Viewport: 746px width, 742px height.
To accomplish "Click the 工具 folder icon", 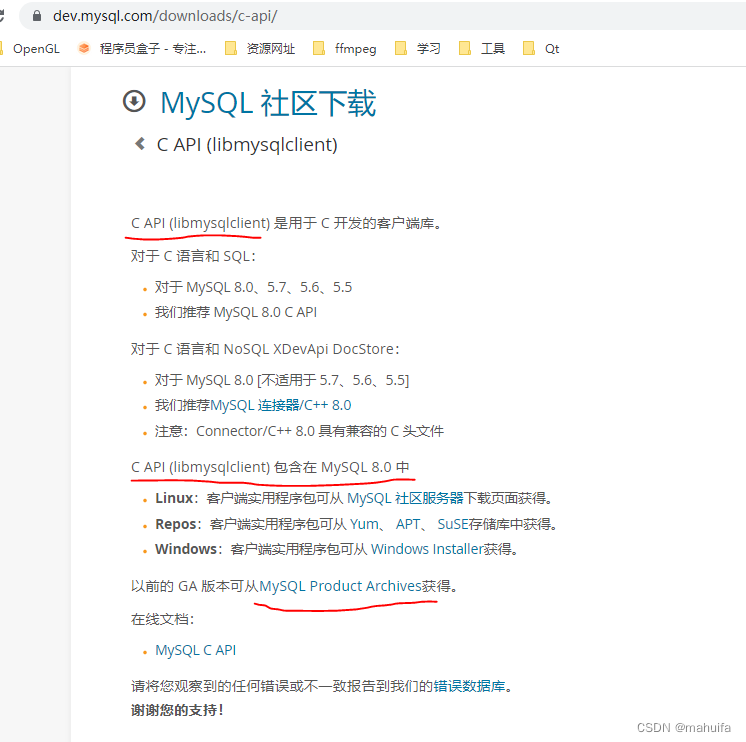I will pyautogui.click(x=465, y=48).
